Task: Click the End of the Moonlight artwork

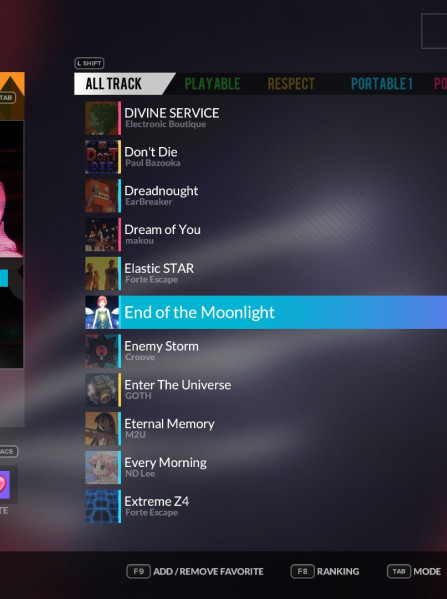Action: tap(101, 312)
